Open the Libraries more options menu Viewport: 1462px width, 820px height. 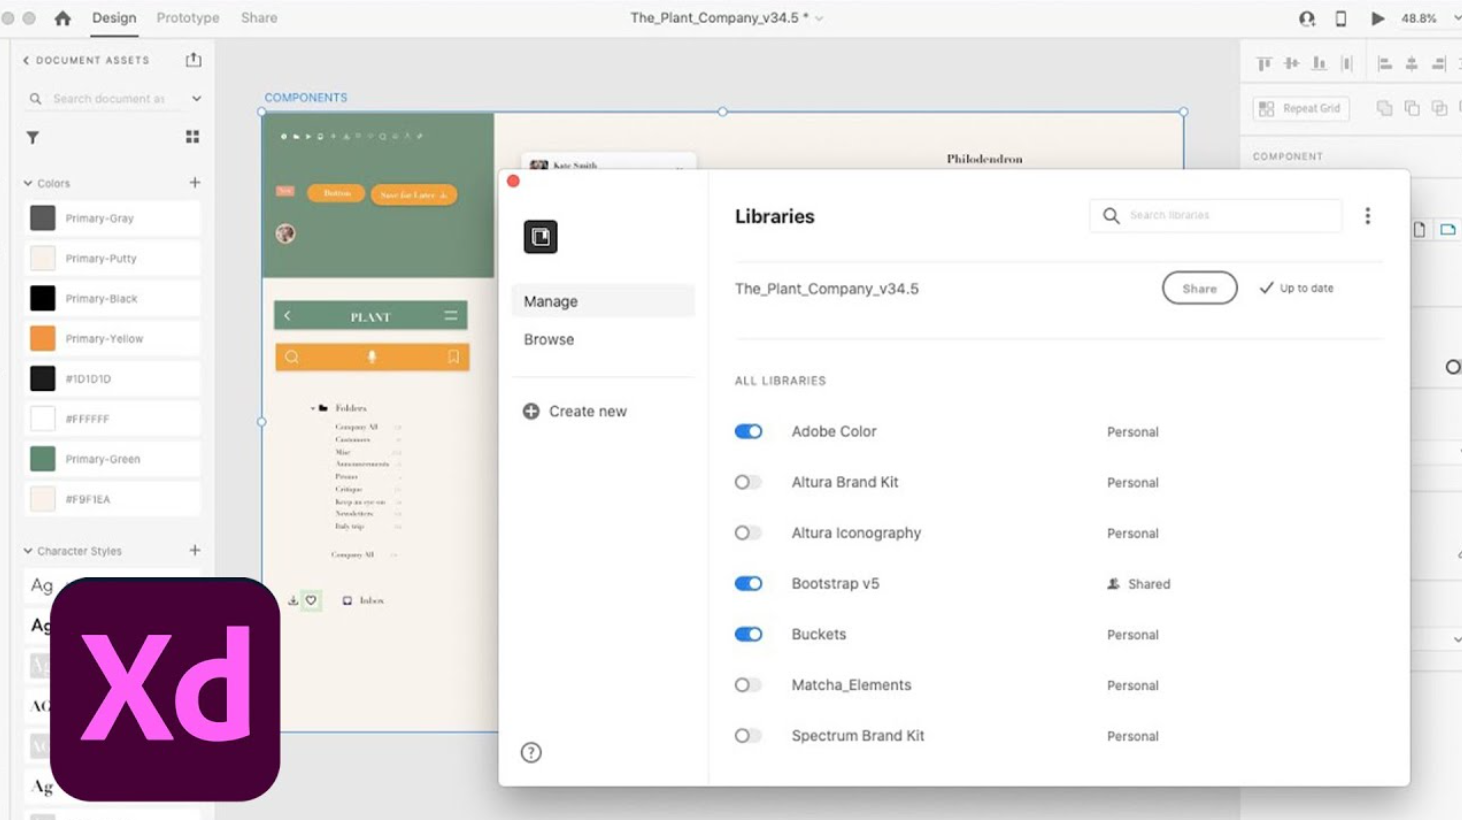pos(1368,216)
